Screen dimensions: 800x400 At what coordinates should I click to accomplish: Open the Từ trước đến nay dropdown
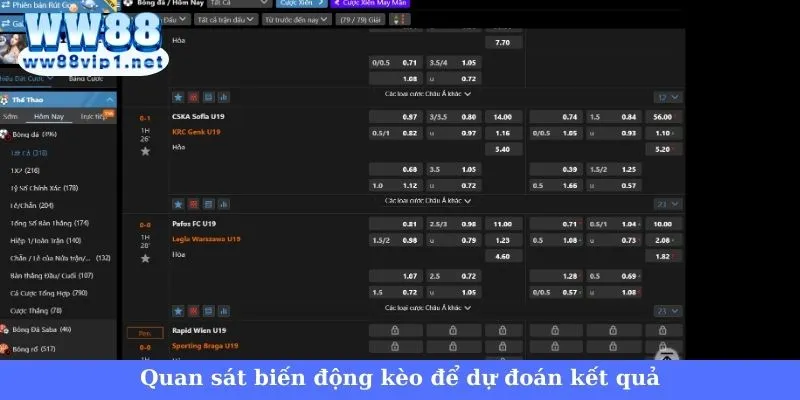(297, 19)
